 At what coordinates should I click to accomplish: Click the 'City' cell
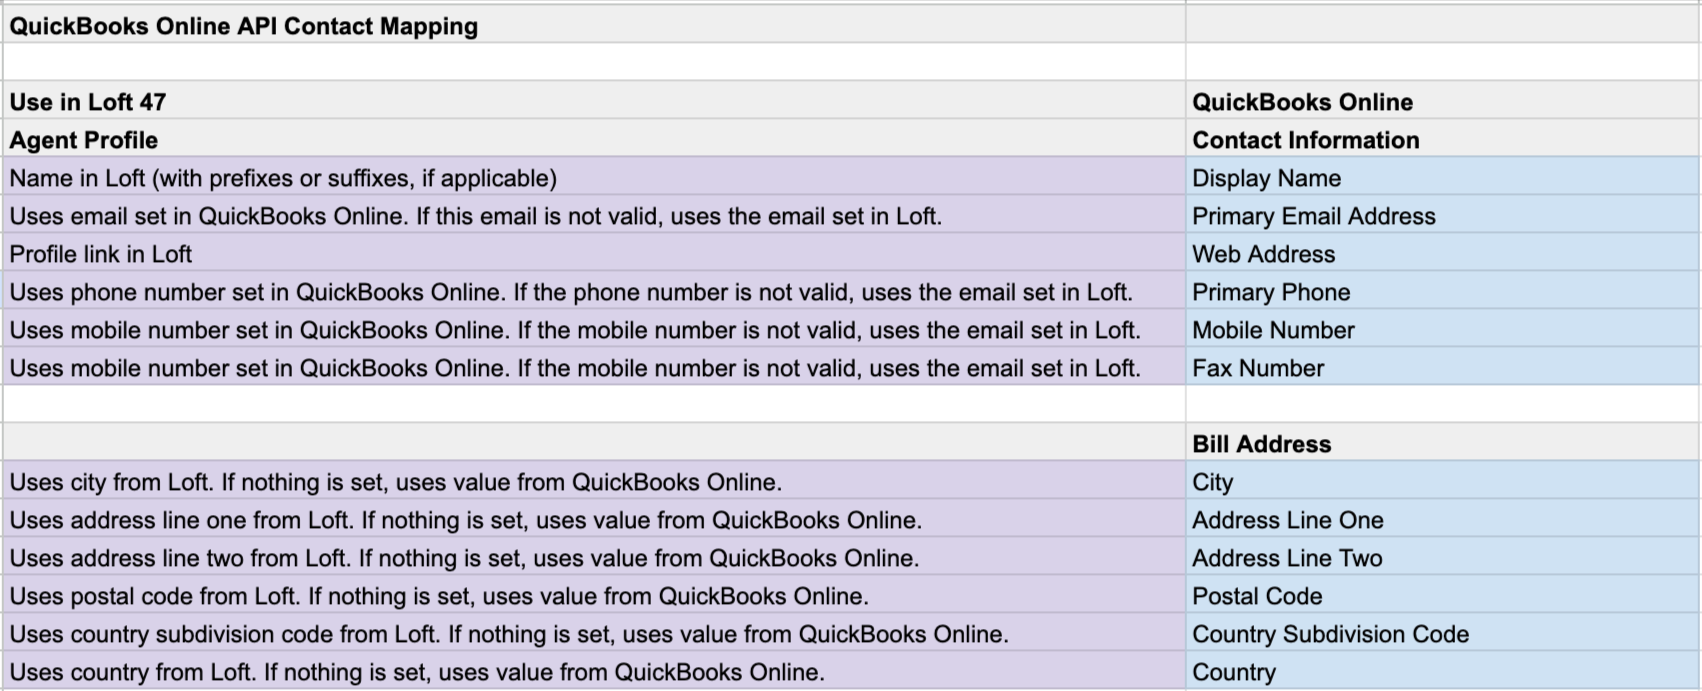(x=1443, y=481)
